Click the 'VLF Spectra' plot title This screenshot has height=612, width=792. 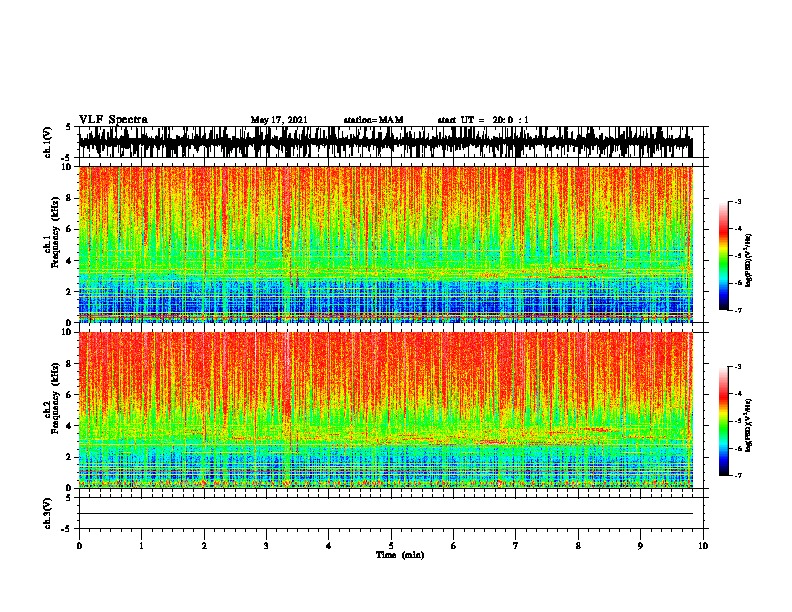click(x=113, y=120)
